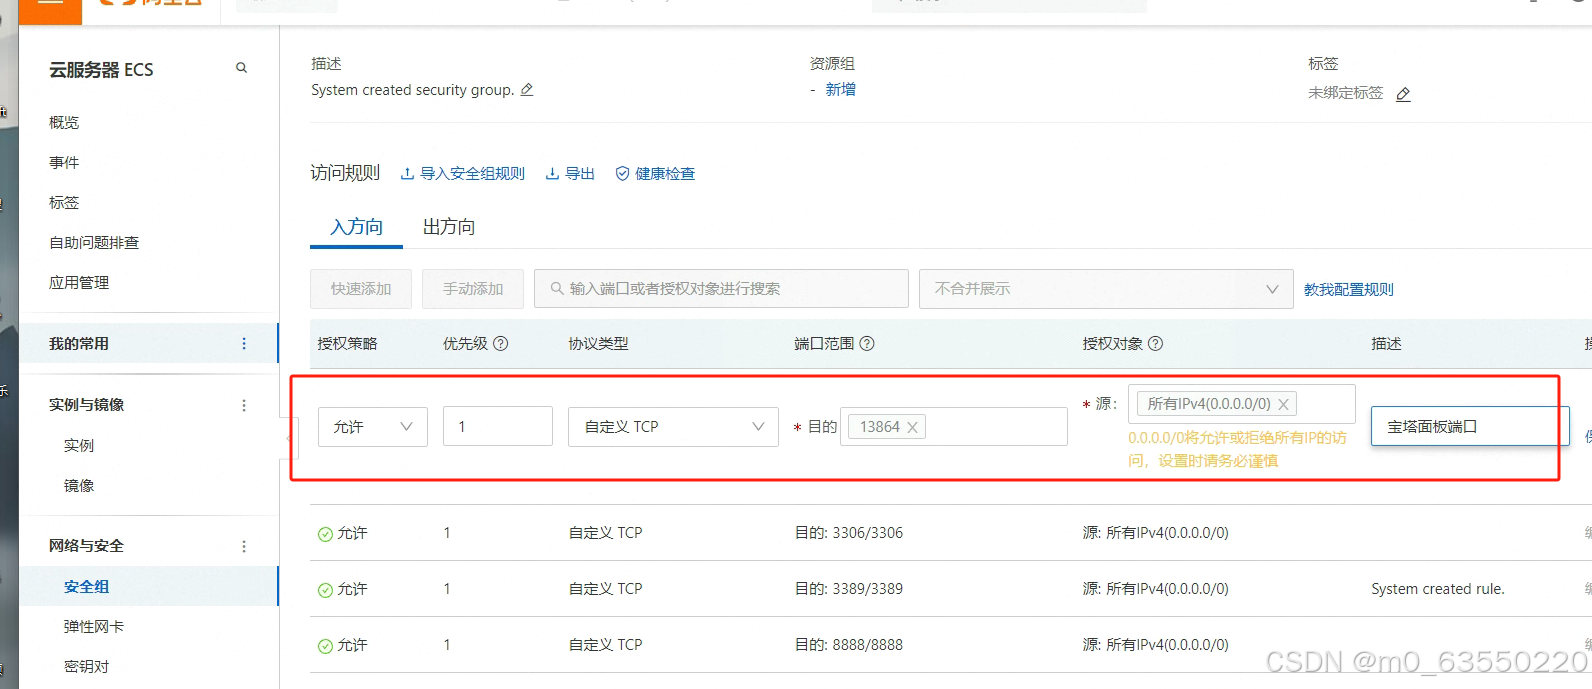
Task: Open the 教我配置规则 link
Action: point(1348,289)
